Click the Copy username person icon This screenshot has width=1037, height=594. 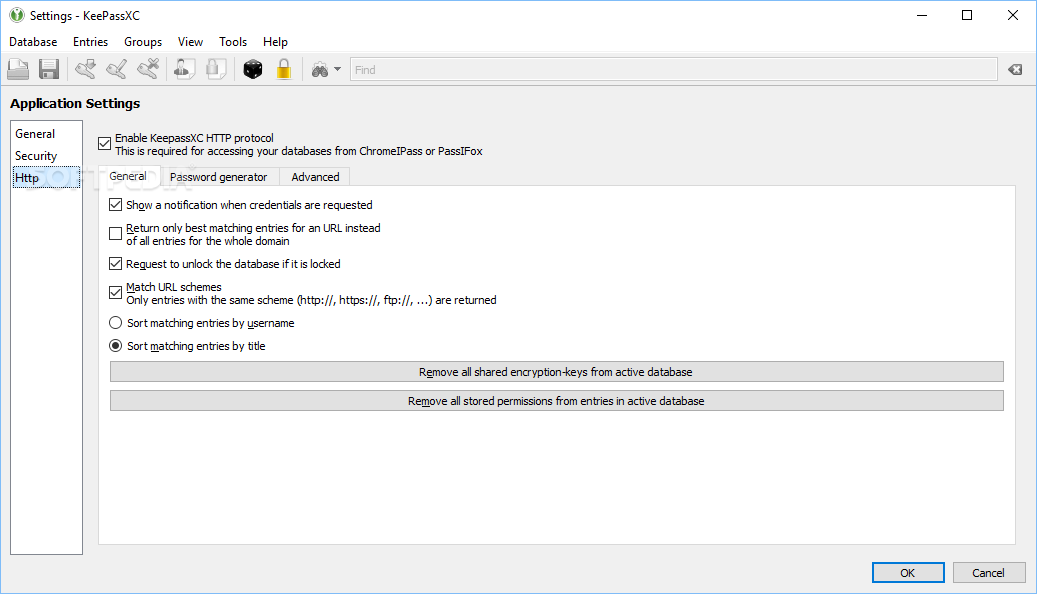(x=185, y=69)
